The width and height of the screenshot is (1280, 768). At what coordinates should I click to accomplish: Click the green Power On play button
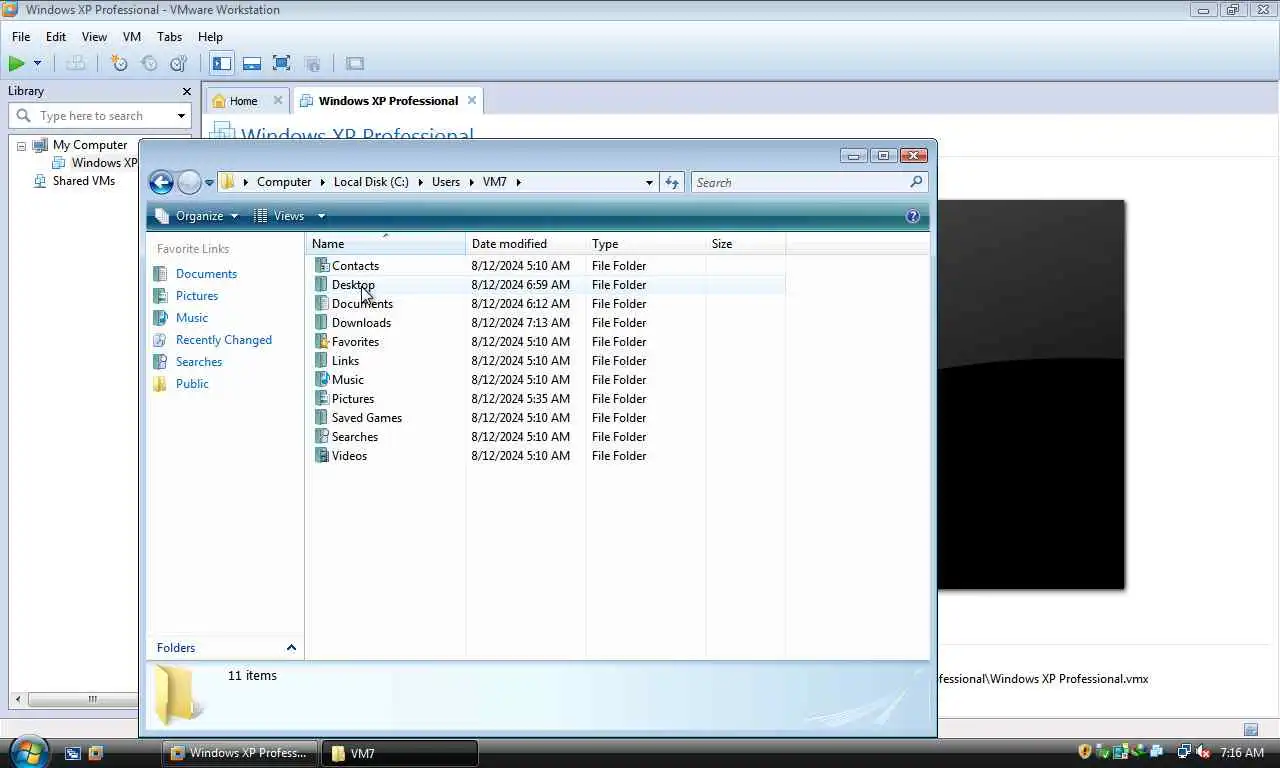coord(16,63)
